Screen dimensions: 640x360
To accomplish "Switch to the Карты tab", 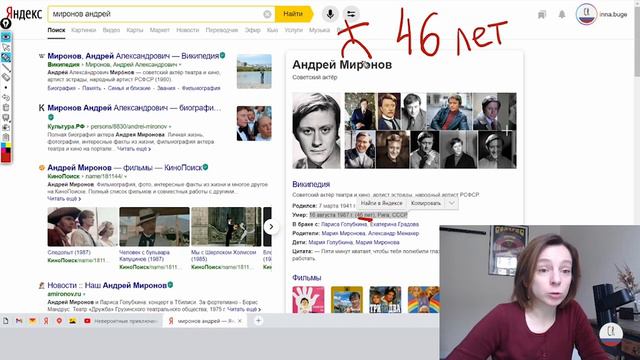I will click(x=135, y=30).
